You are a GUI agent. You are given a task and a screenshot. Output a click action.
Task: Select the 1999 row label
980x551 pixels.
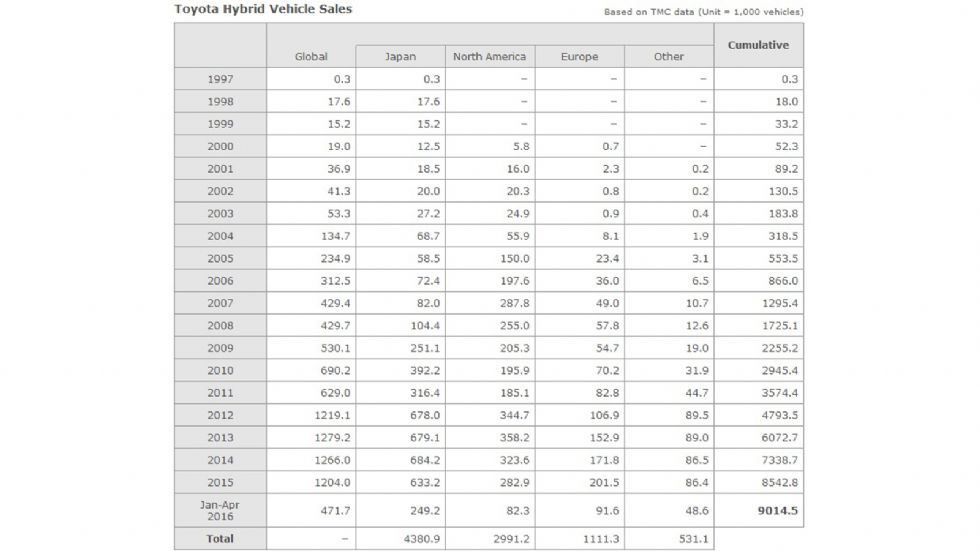point(220,124)
